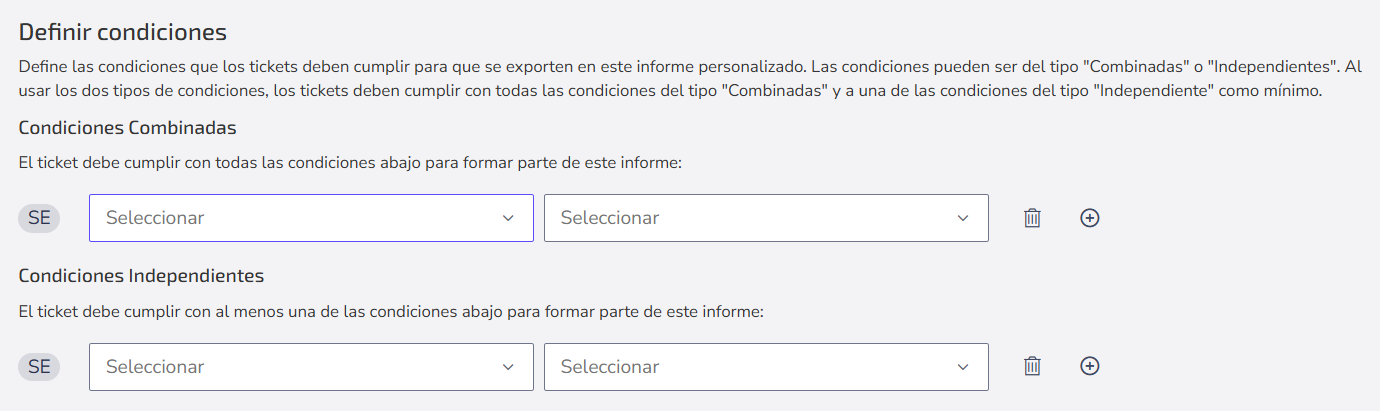Screen dimensions: 1380x411
Task: Delete the Condiciones Independientes condition row
Action: pyautogui.click(x=1032, y=367)
